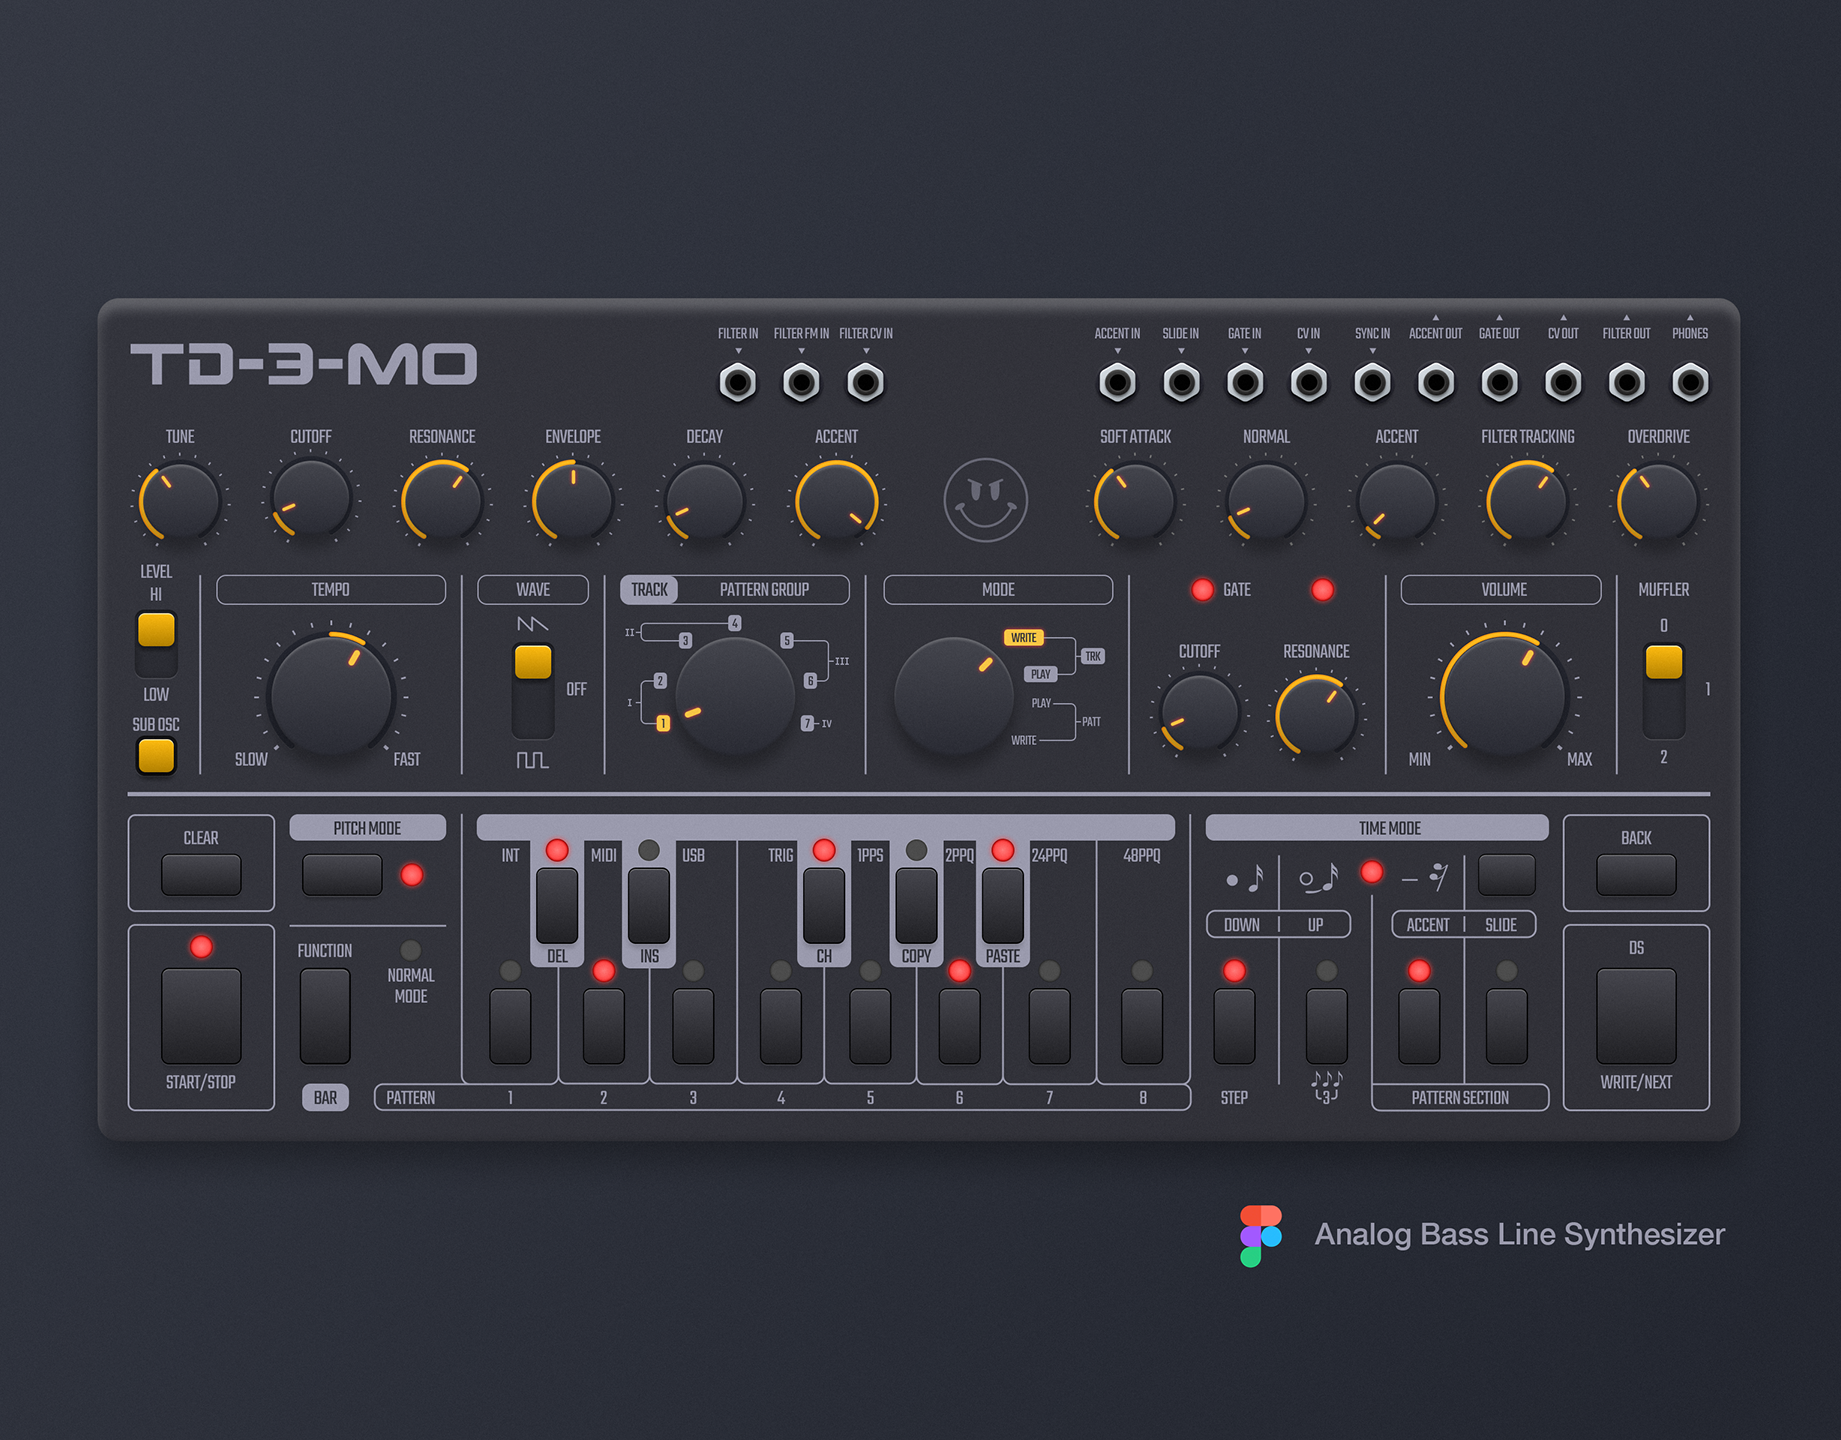Select pattern group position 1
The image size is (1841, 1440).
pos(663,723)
